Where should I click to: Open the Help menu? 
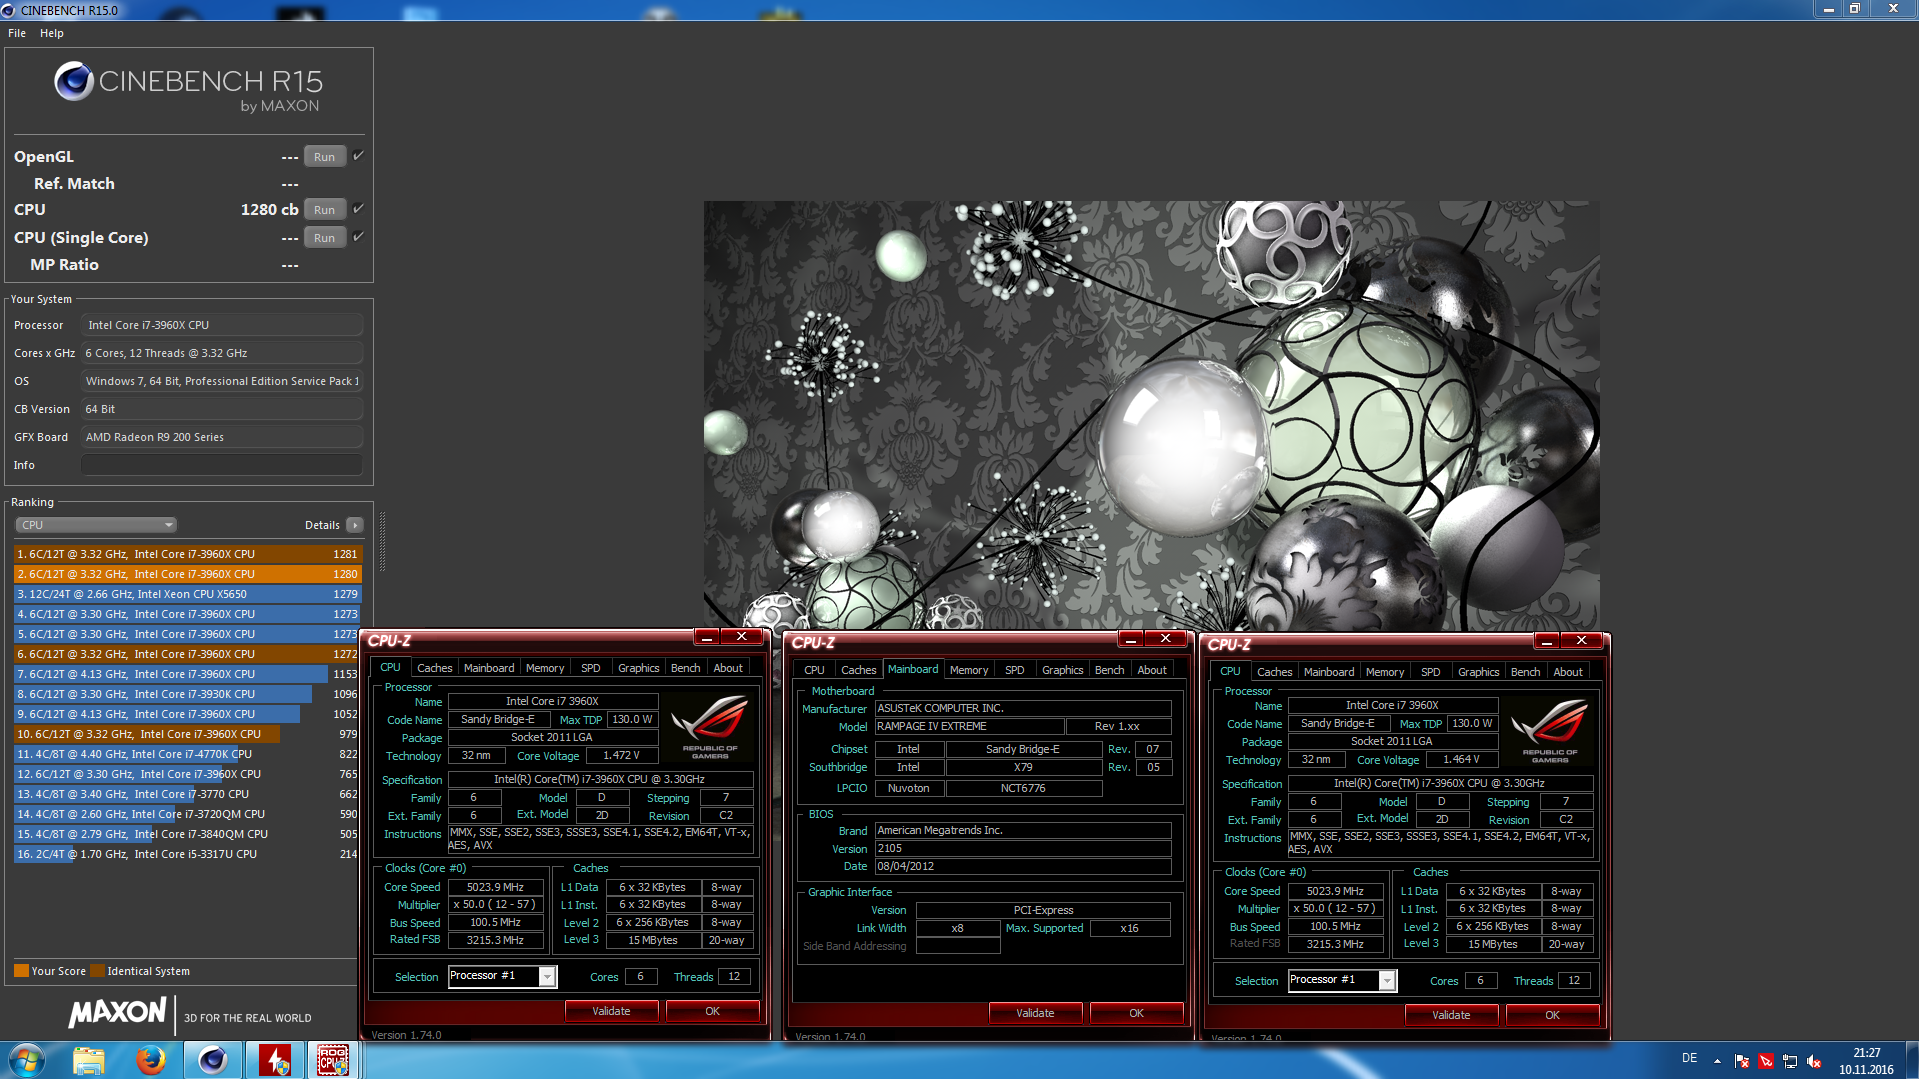click(52, 33)
